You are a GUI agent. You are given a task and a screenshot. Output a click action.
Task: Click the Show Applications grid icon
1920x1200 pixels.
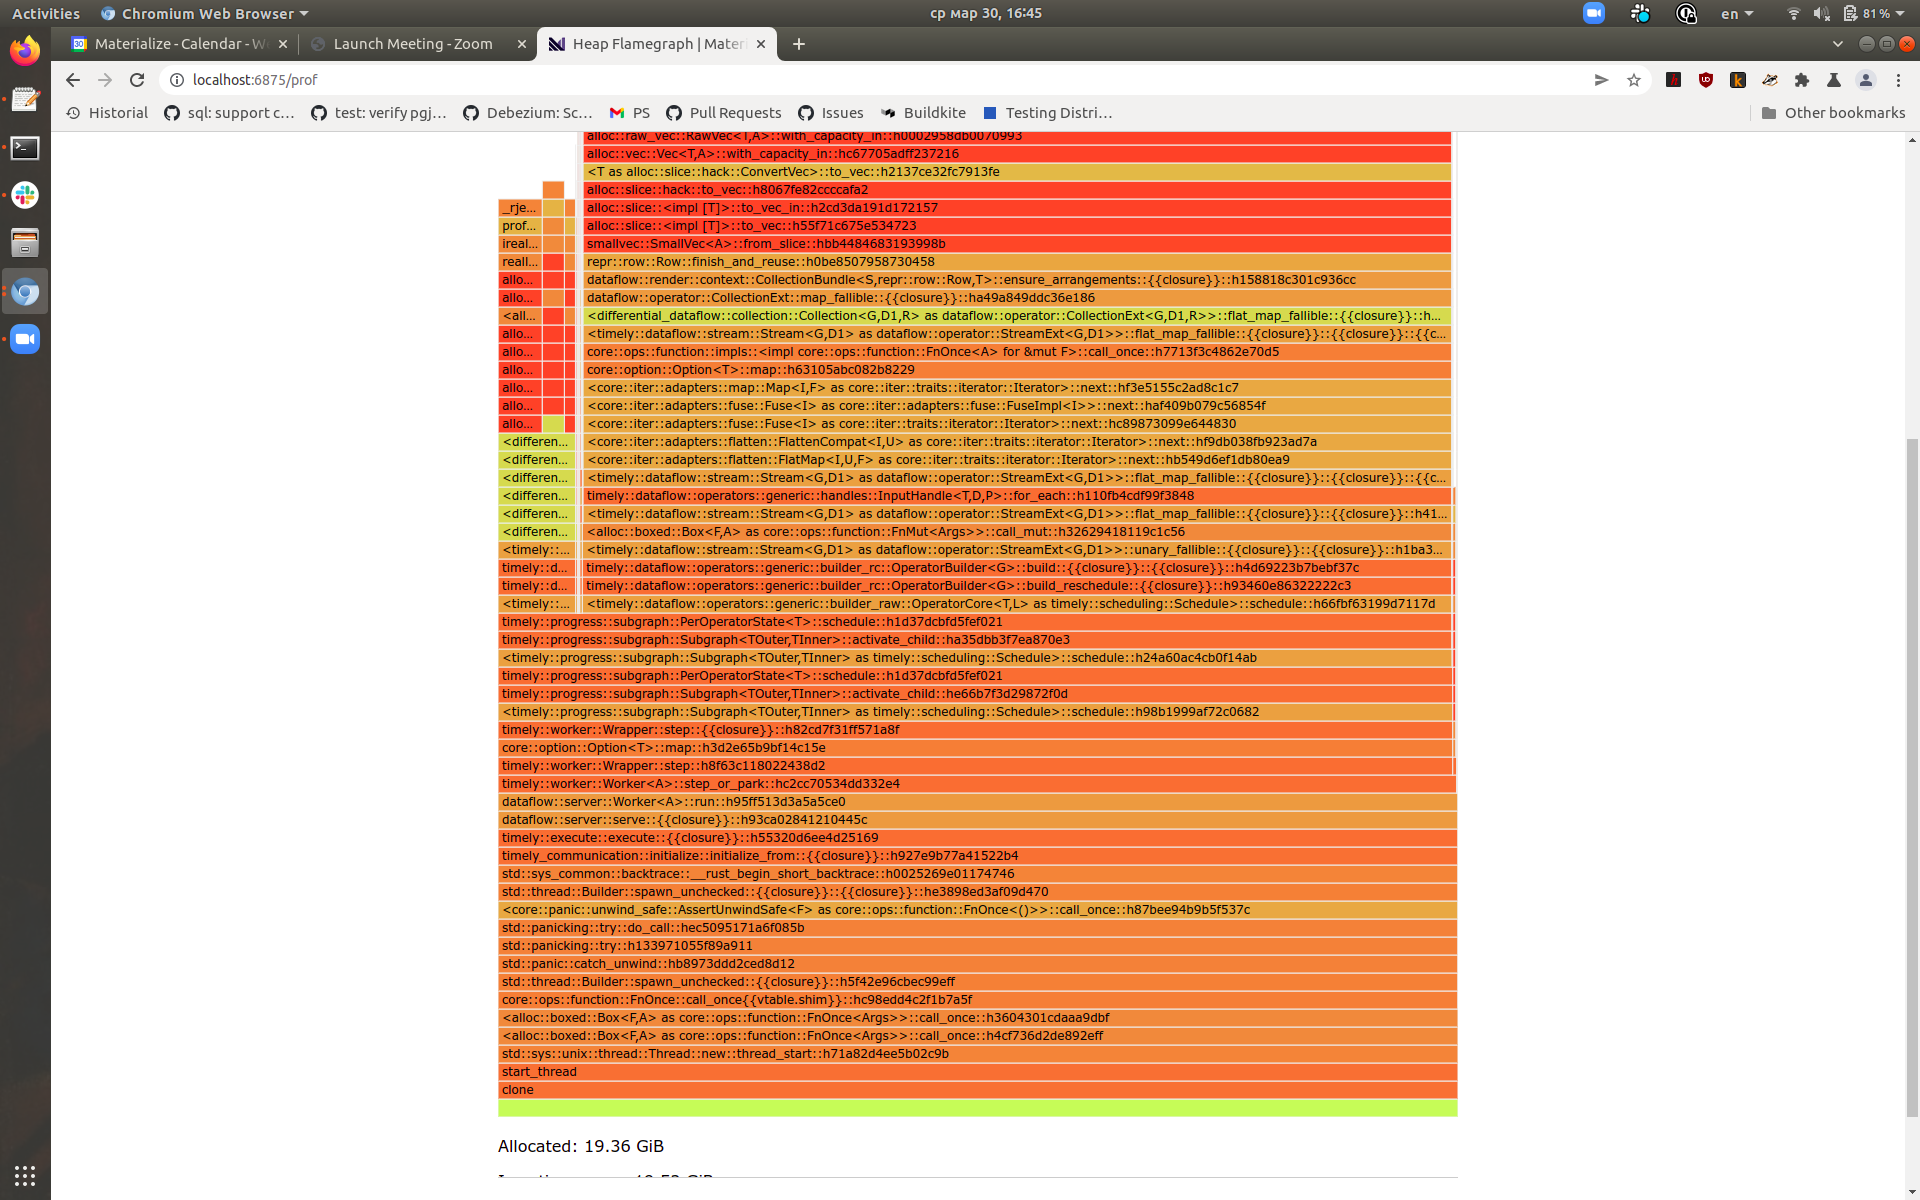tap(24, 1175)
